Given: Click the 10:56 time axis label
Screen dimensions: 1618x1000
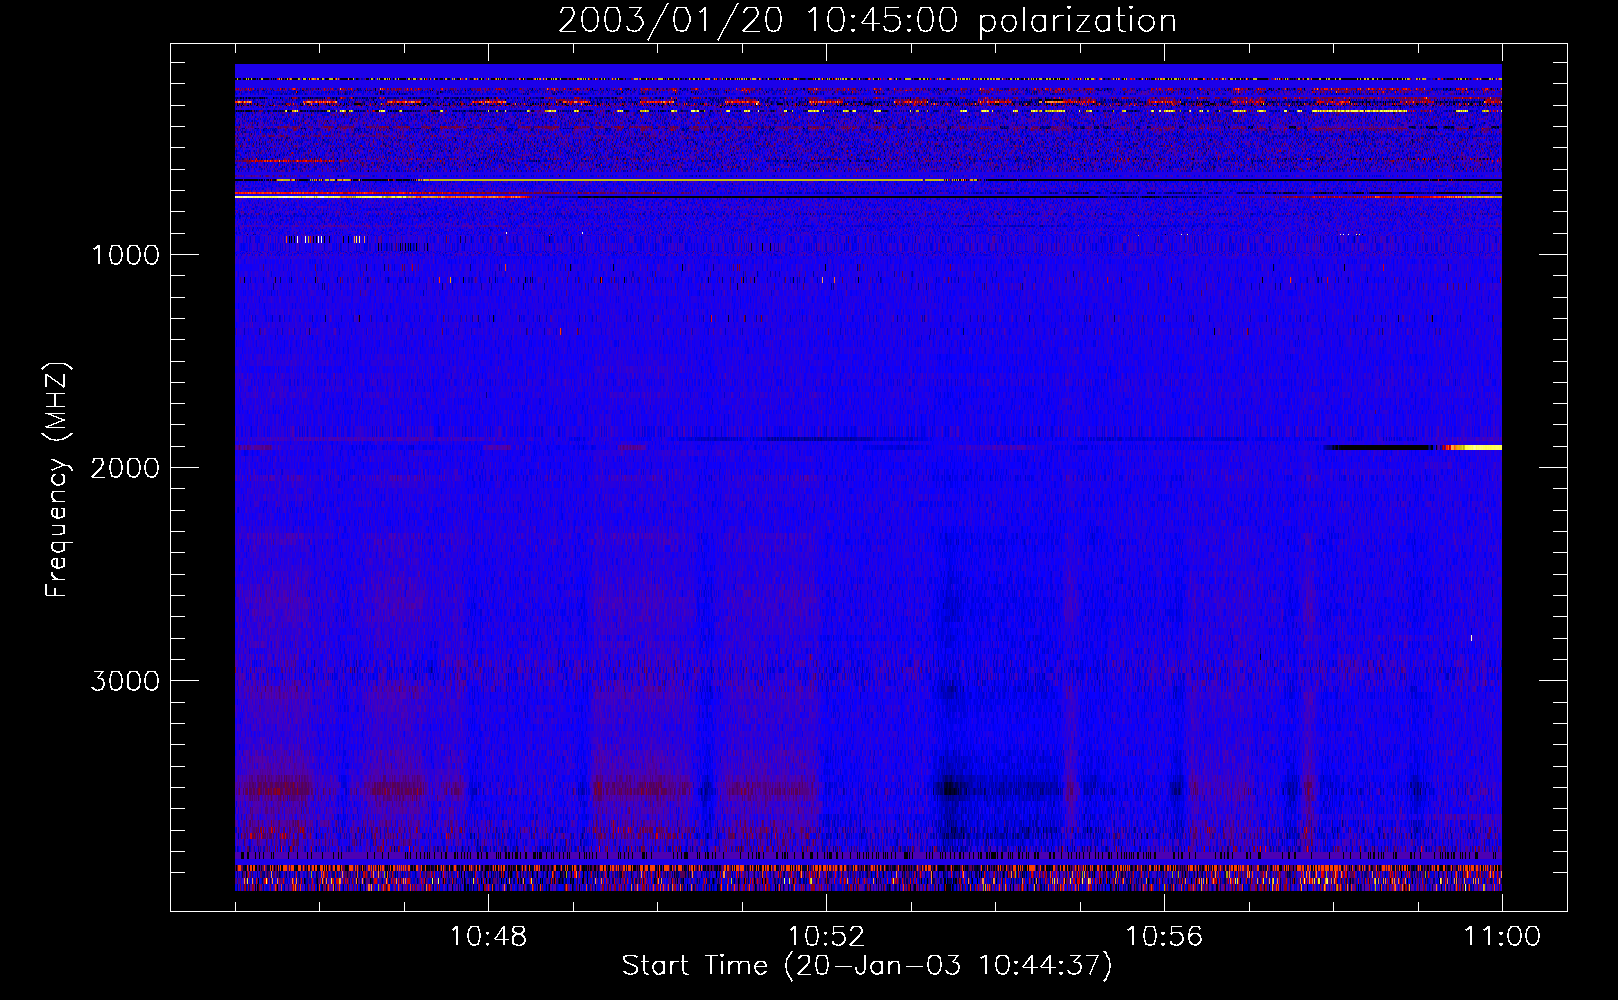Looking at the screenshot, I should (x=1164, y=937).
